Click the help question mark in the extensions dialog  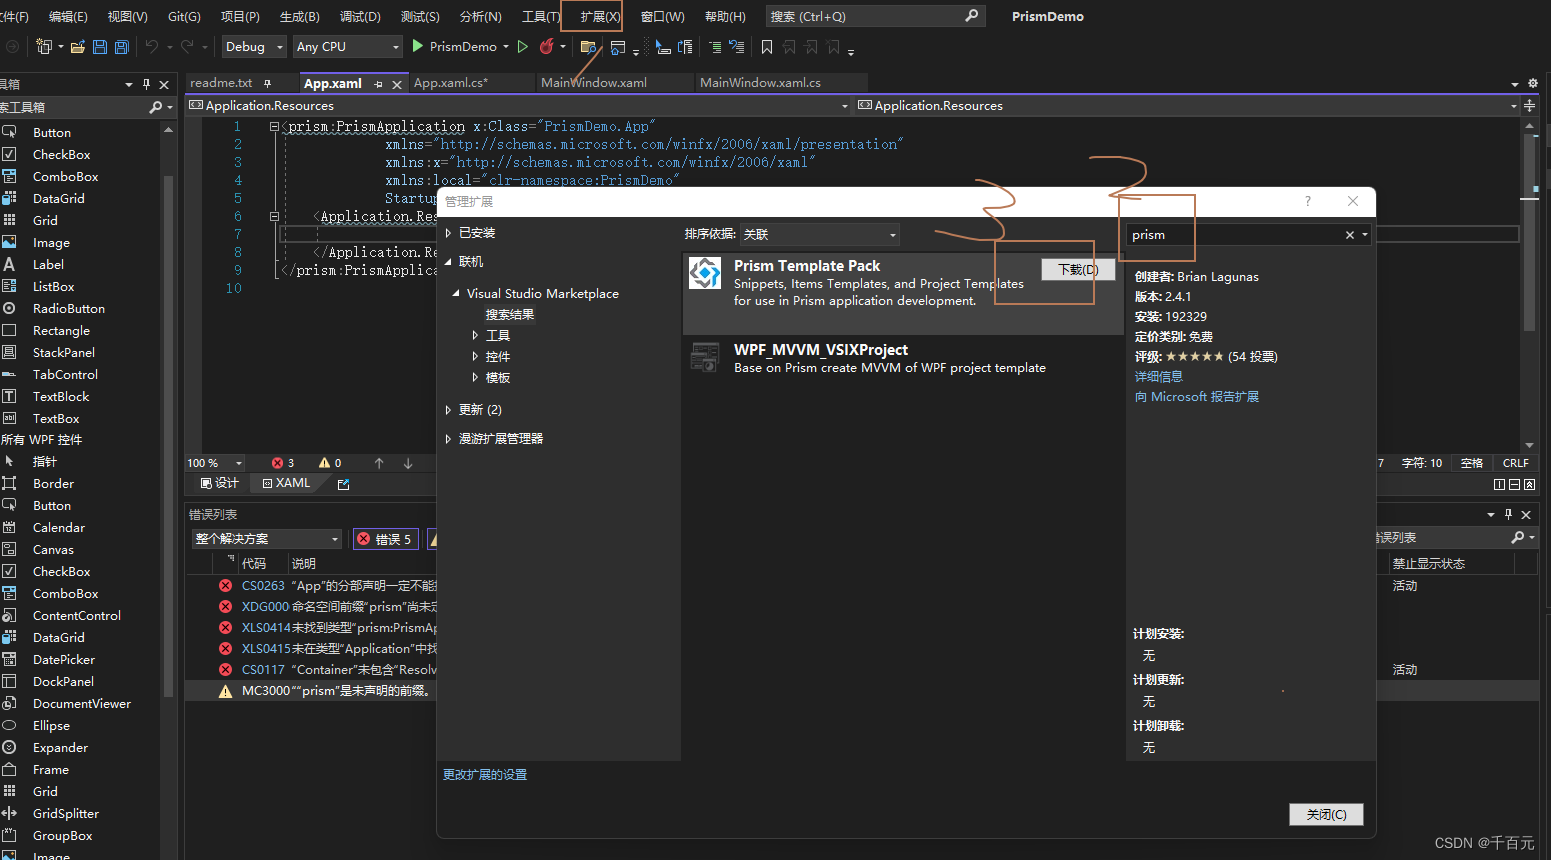pos(1307,202)
